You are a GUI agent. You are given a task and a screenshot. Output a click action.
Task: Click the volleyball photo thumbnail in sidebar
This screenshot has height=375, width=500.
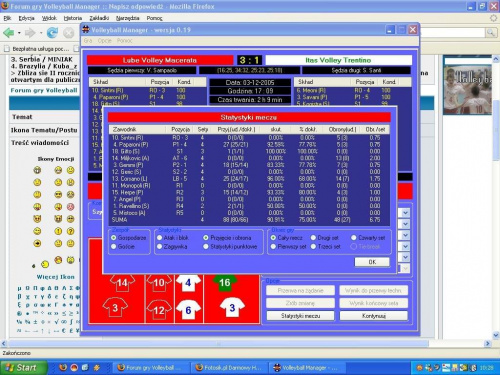click(x=467, y=89)
